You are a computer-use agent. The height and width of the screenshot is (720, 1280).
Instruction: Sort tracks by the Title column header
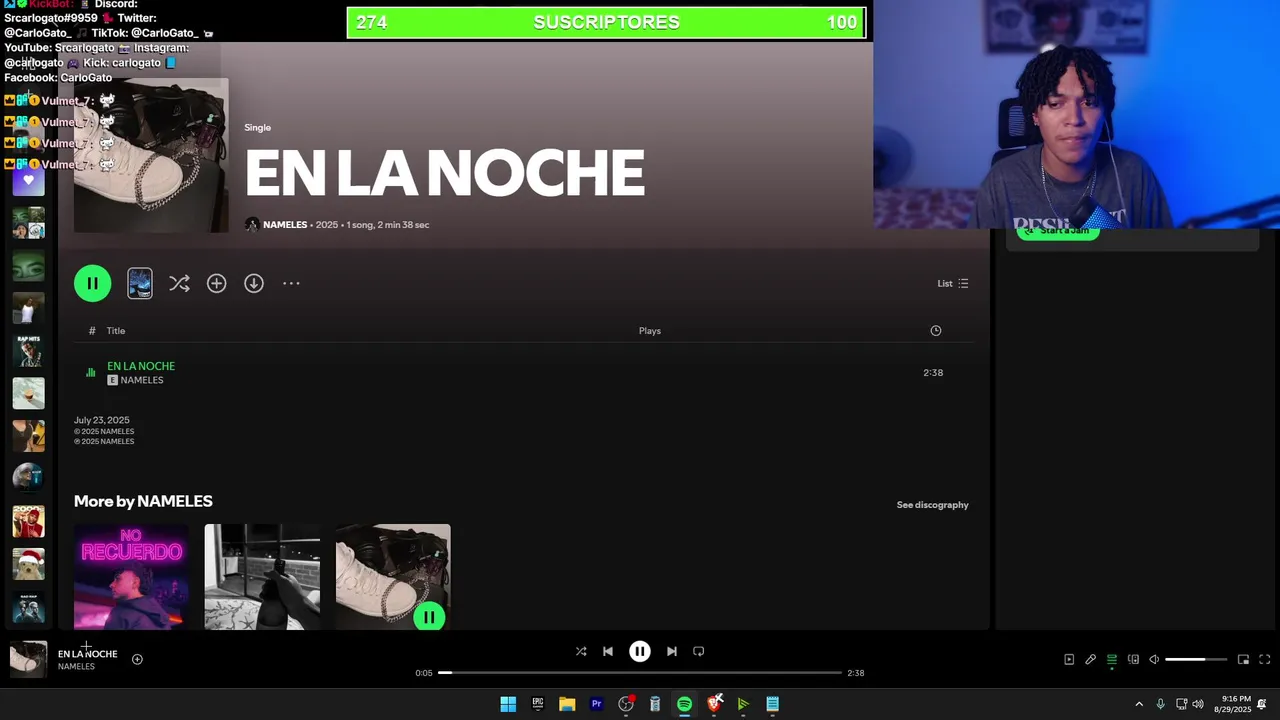click(x=116, y=331)
